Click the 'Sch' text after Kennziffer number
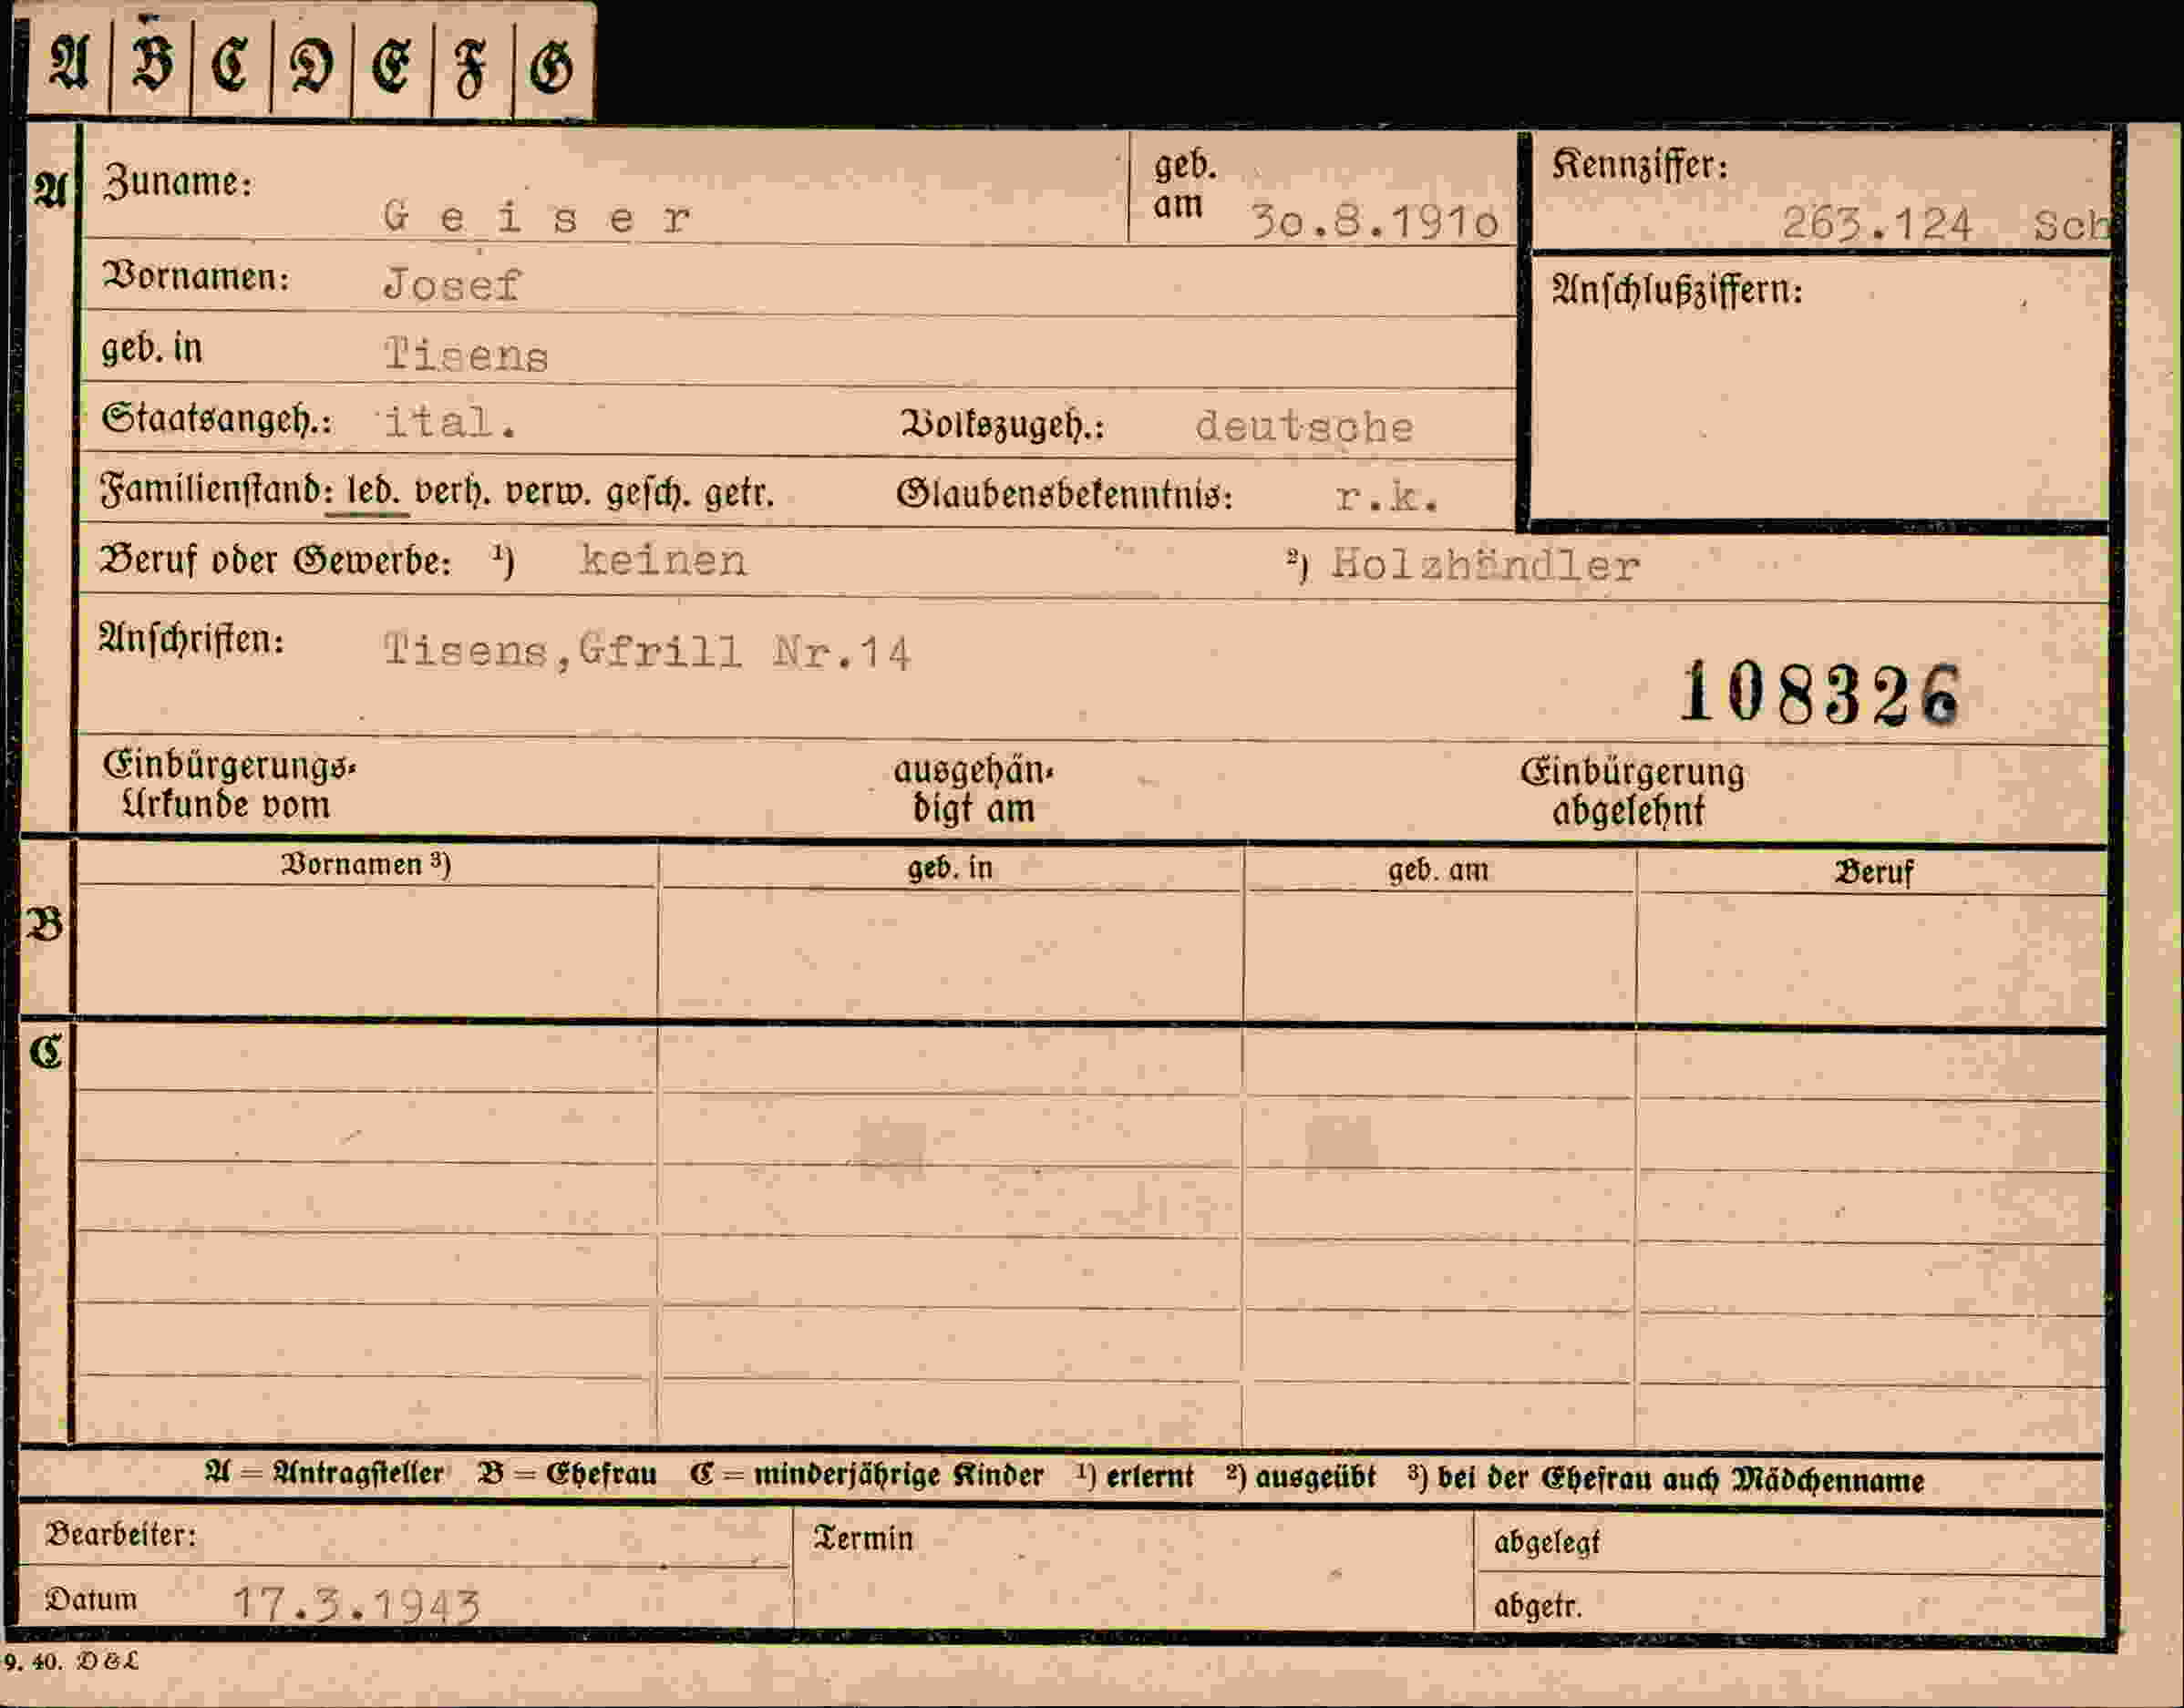 [2071, 225]
